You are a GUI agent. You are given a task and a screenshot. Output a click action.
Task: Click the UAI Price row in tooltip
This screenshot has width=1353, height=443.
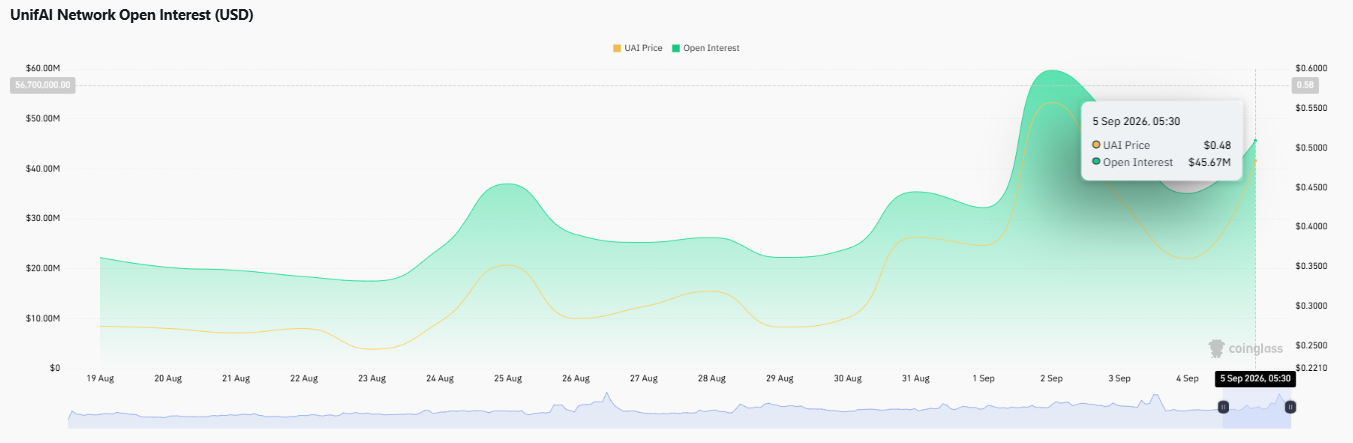pos(1162,145)
